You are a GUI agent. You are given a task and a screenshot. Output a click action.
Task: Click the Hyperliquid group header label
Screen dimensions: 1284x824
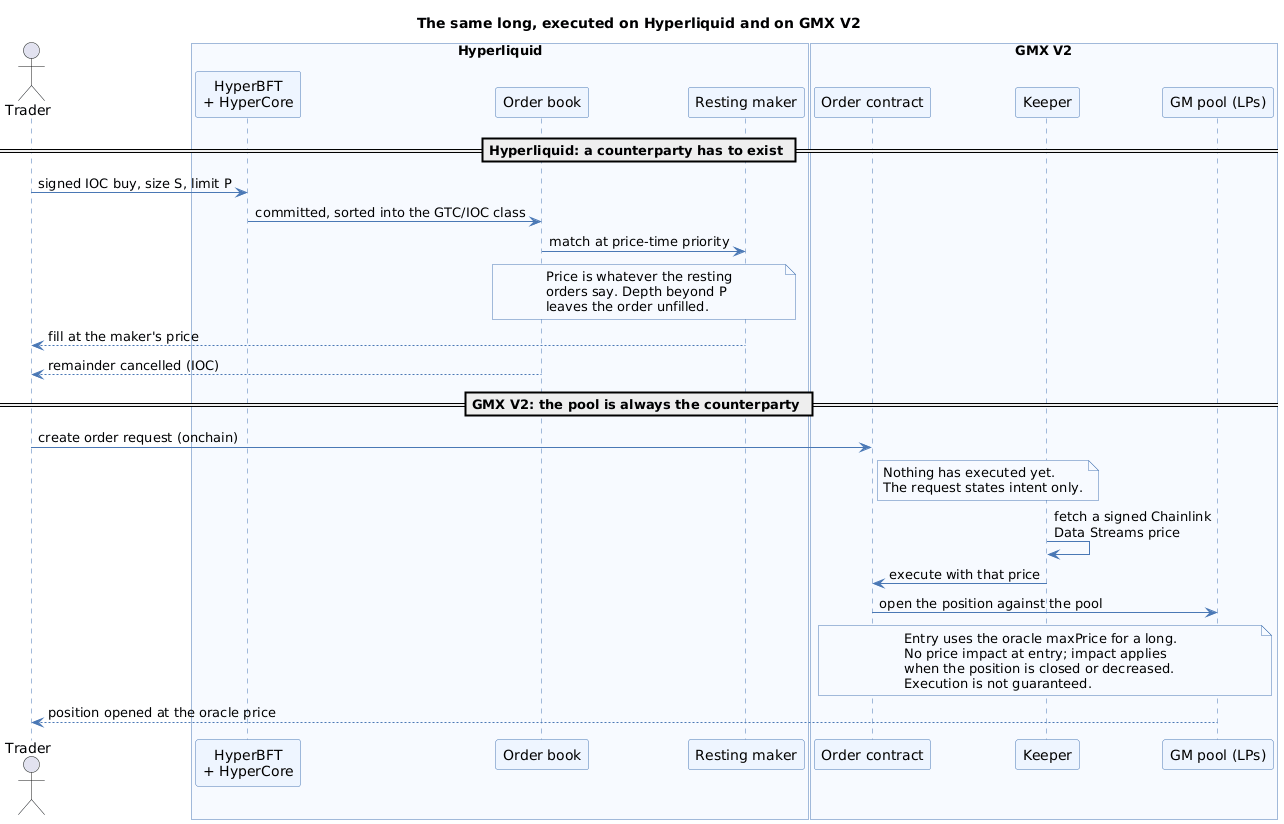click(500, 51)
